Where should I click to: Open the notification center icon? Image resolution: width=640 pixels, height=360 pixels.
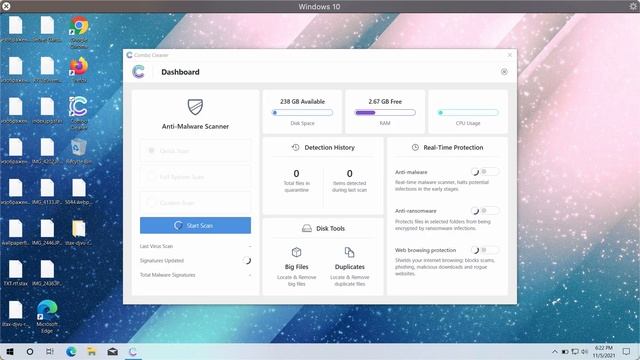click(626, 351)
